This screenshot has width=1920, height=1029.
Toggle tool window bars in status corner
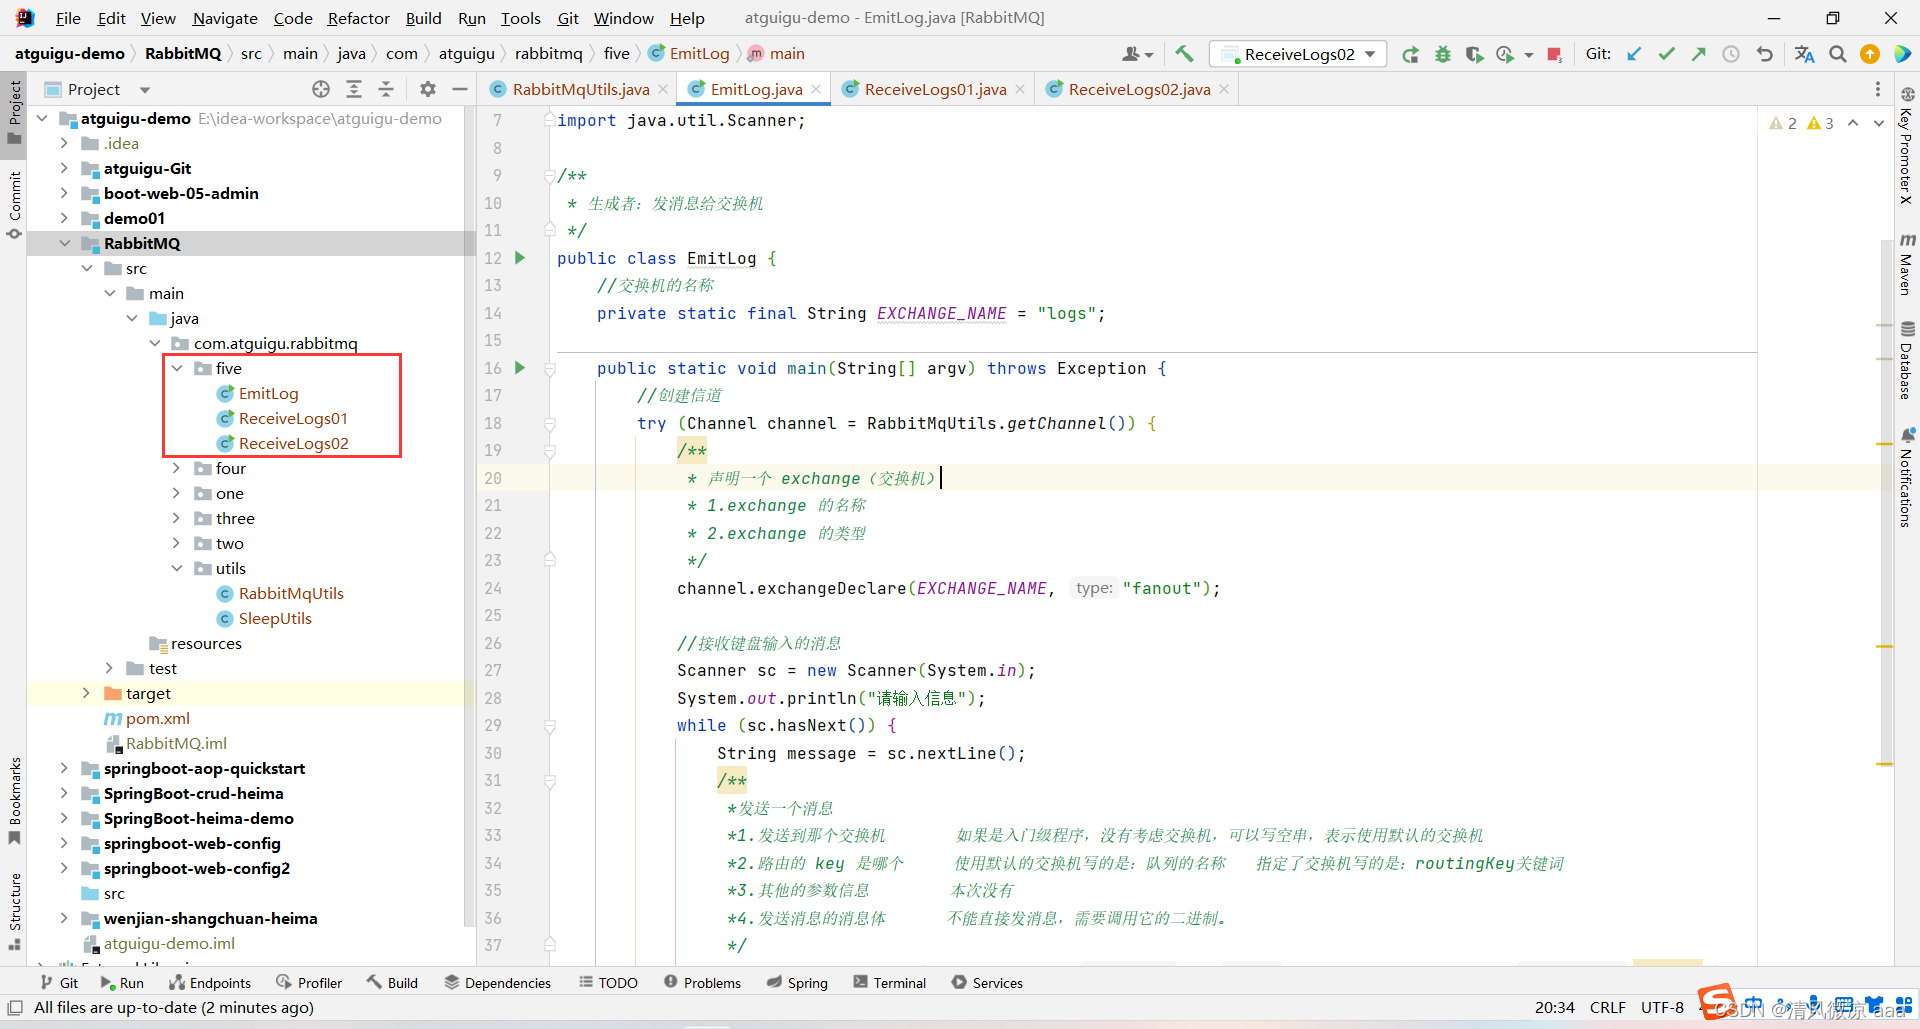coord(15,1008)
